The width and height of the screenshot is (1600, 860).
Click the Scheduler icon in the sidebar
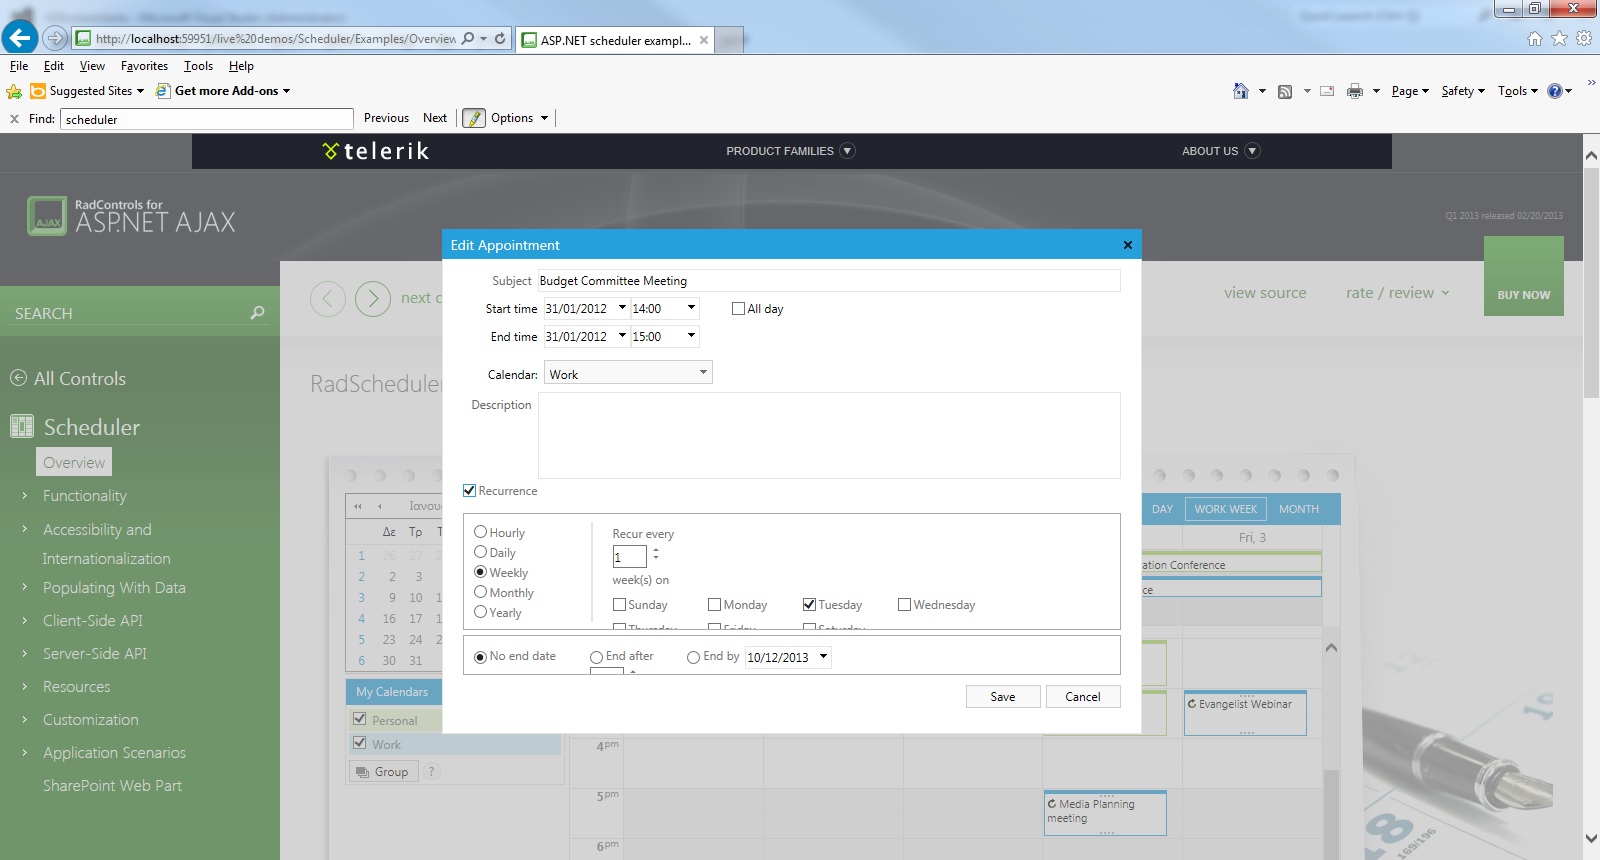(x=22, y=426)
